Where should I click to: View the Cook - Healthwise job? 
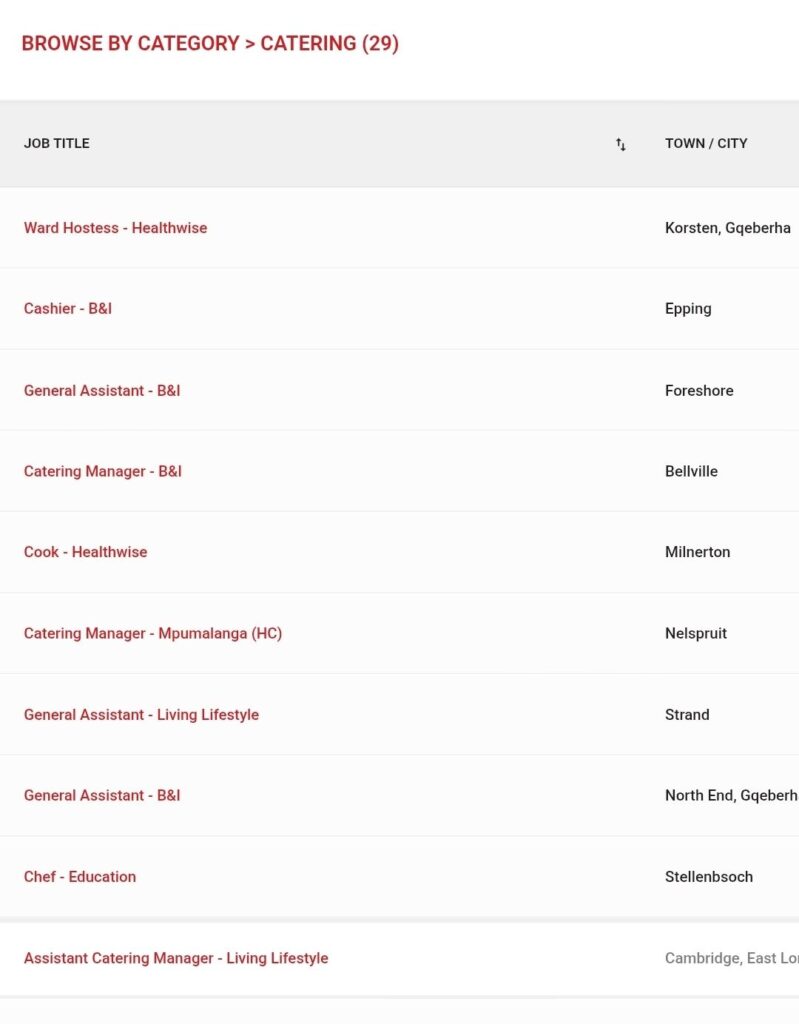(x=85, y=552)
